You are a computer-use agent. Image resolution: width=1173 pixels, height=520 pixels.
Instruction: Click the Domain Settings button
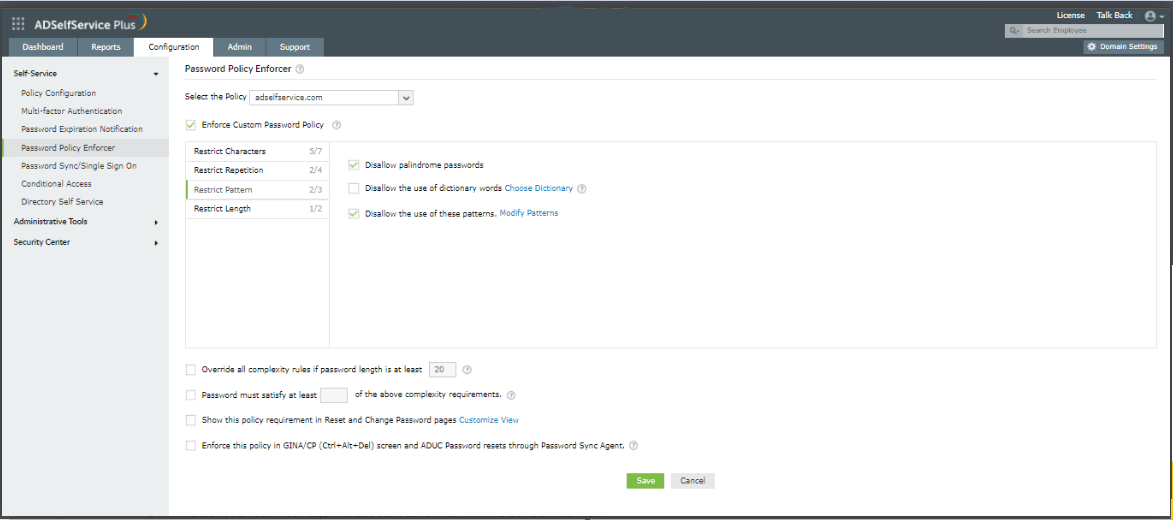point(1124,46)
